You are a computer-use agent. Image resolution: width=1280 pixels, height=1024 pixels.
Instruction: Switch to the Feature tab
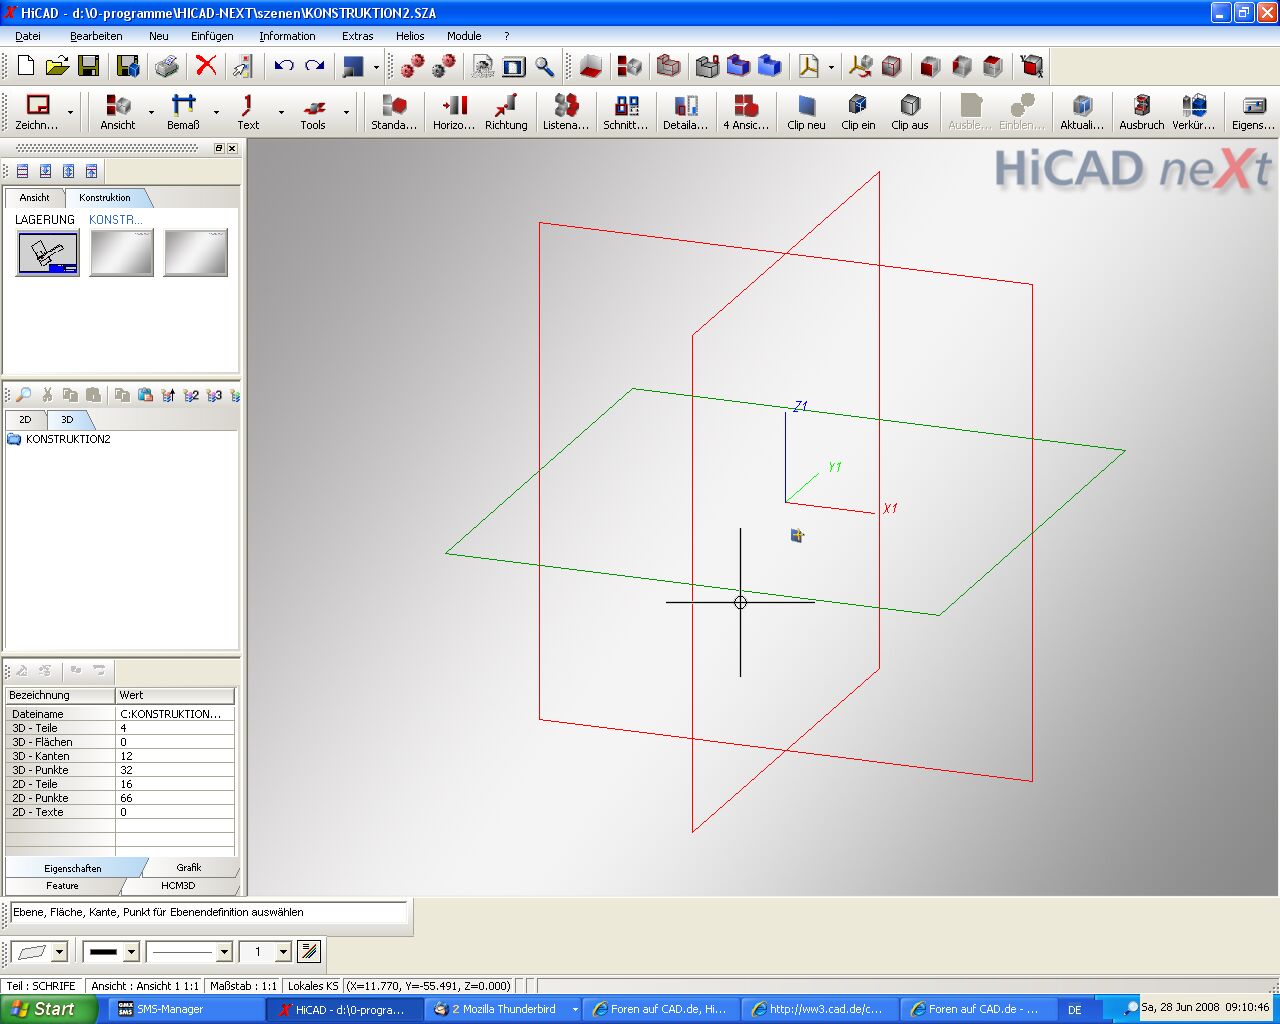pyautogui.click(x=62, y=886)
